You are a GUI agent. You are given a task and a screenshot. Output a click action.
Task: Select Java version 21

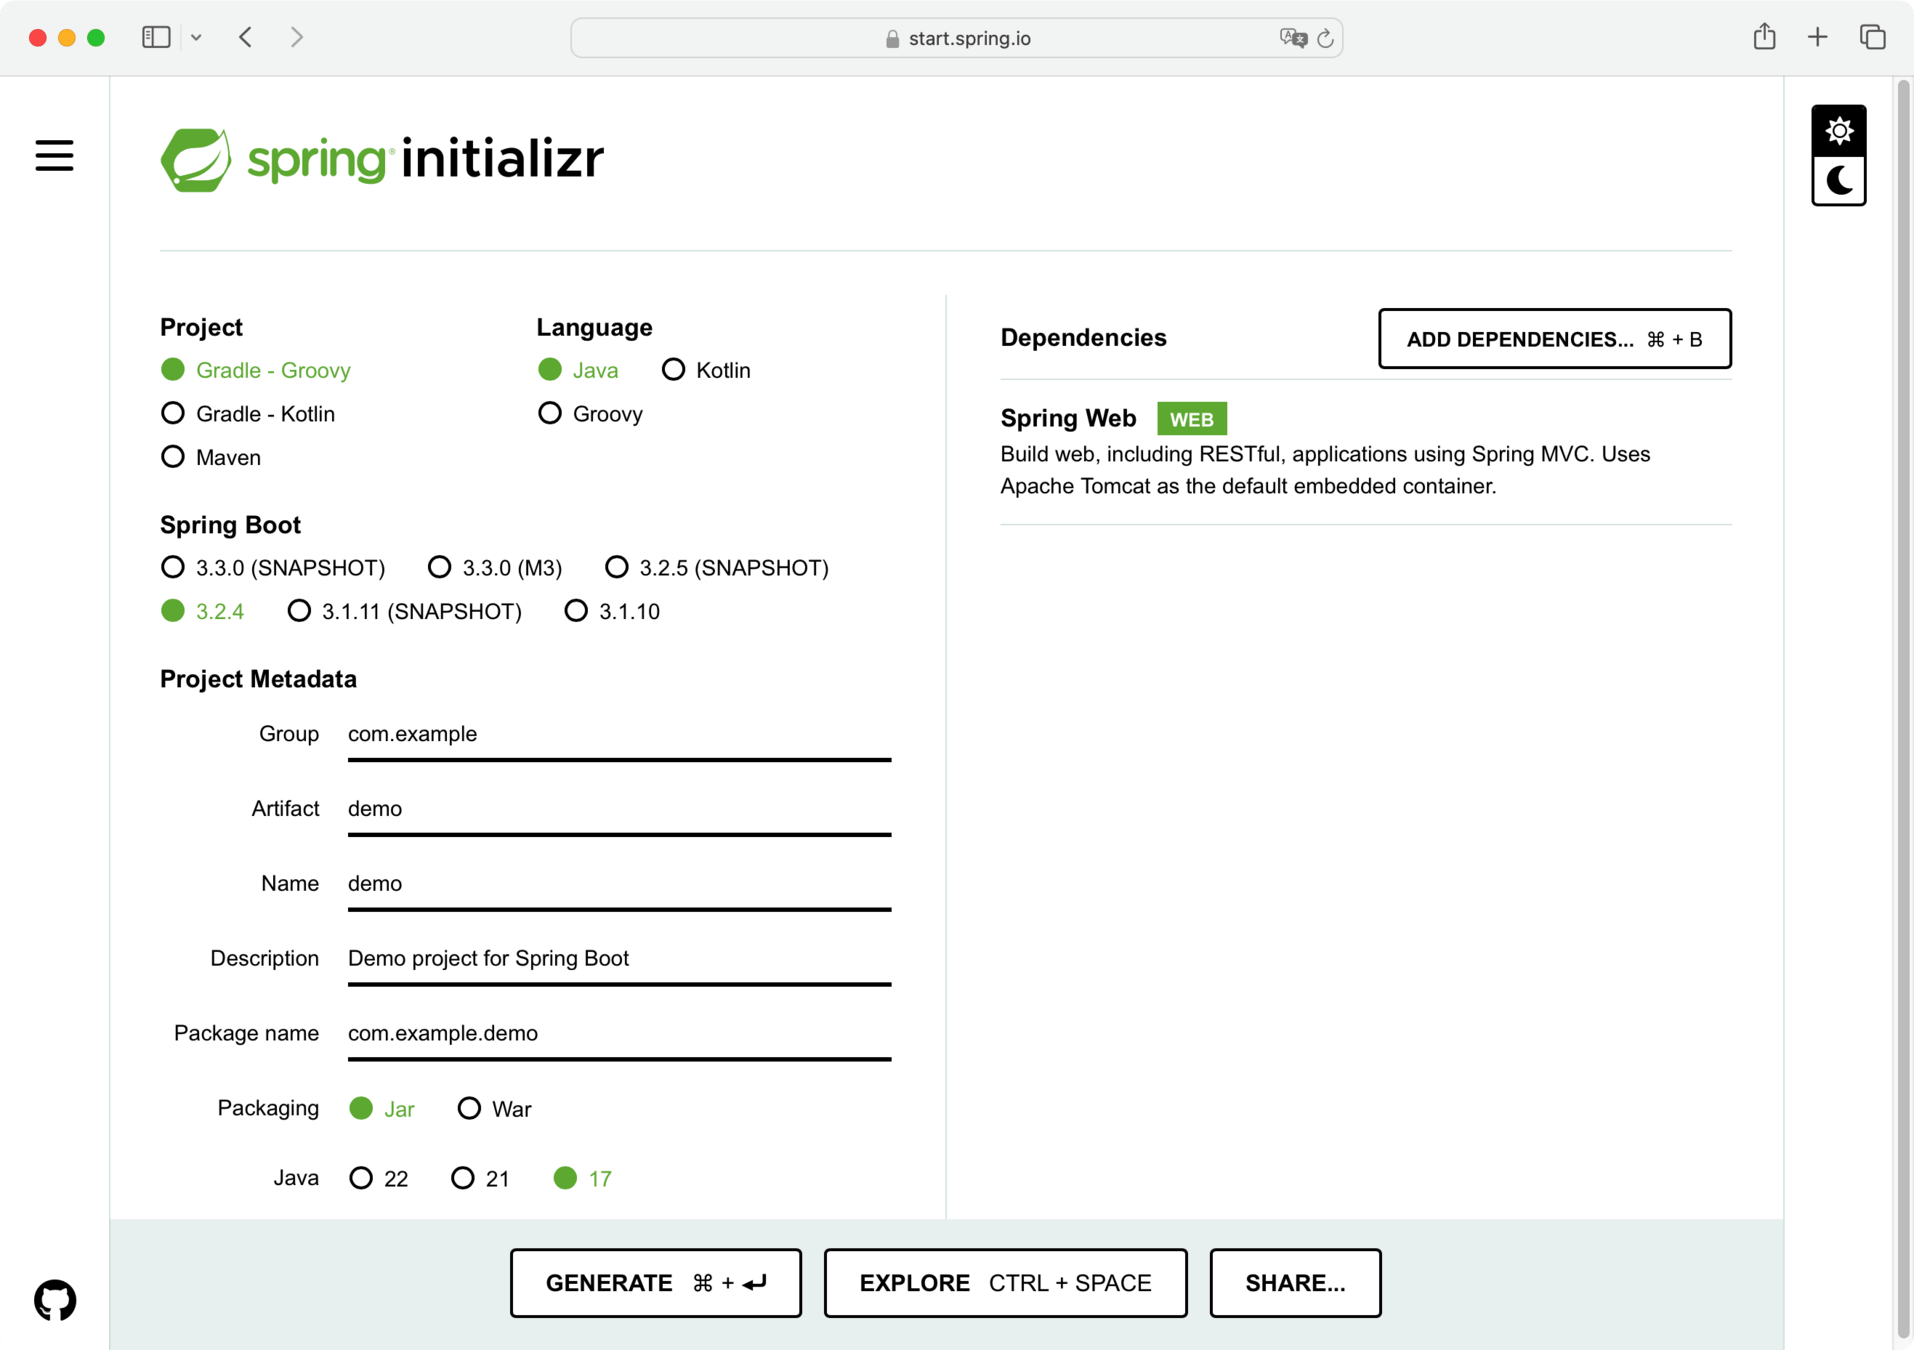pyautogui.click(x=480, y=1178)
